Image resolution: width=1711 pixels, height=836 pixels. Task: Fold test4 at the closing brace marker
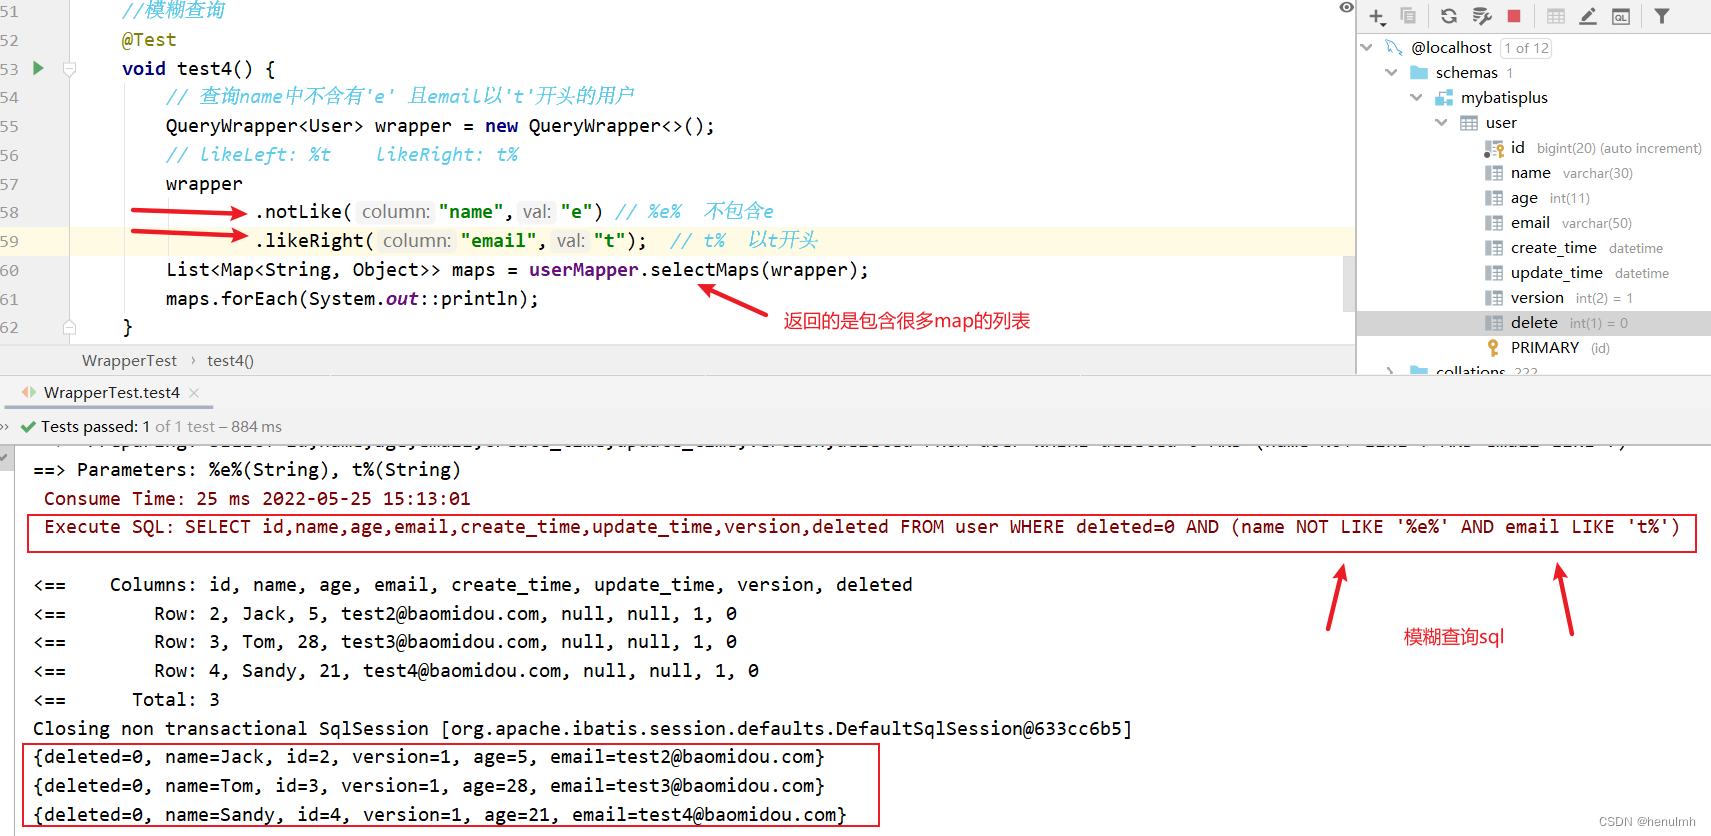pyautogui.click(x=69, y=327)
